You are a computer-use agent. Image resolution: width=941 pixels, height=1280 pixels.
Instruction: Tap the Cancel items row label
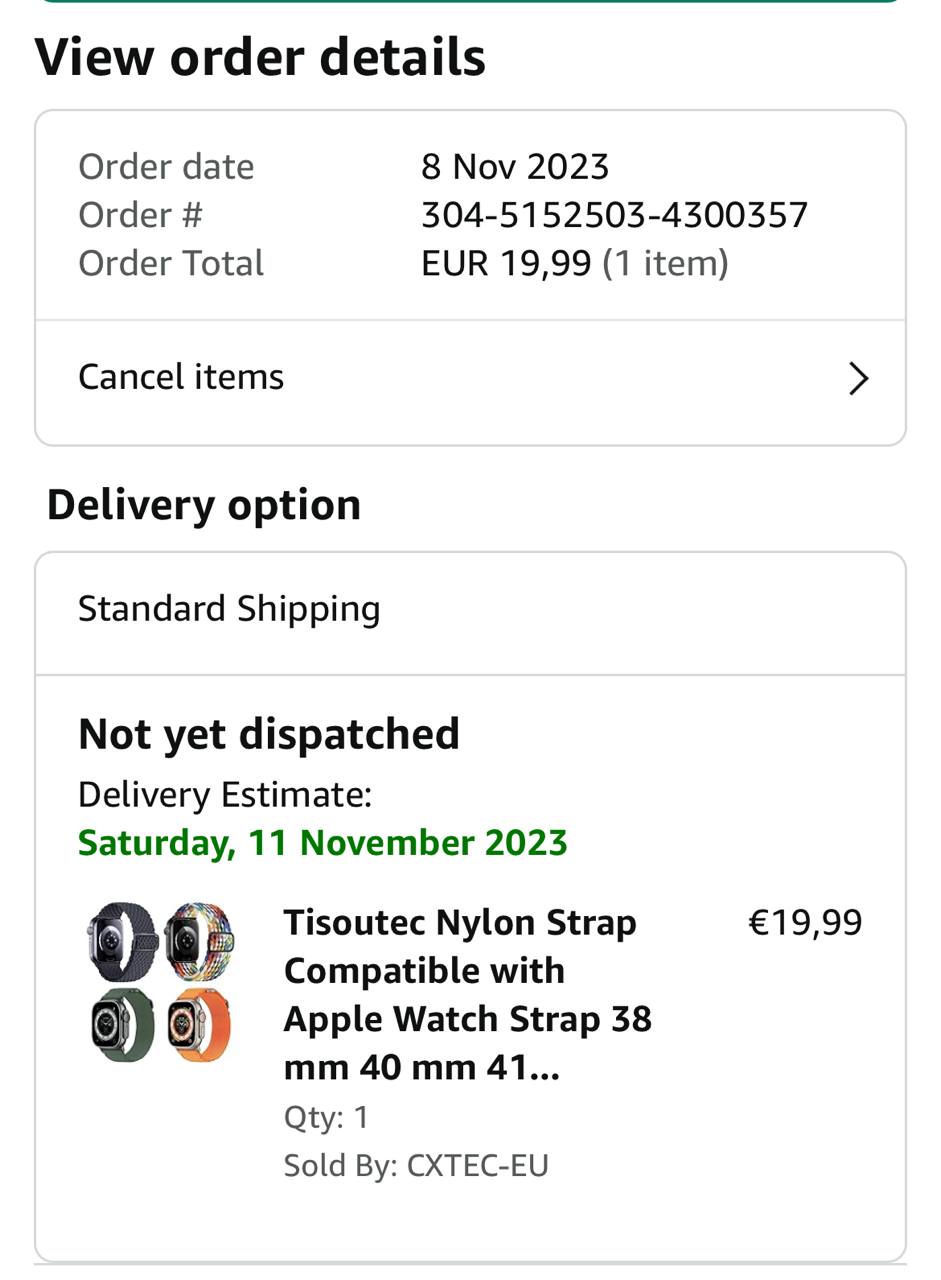[181, 377]
